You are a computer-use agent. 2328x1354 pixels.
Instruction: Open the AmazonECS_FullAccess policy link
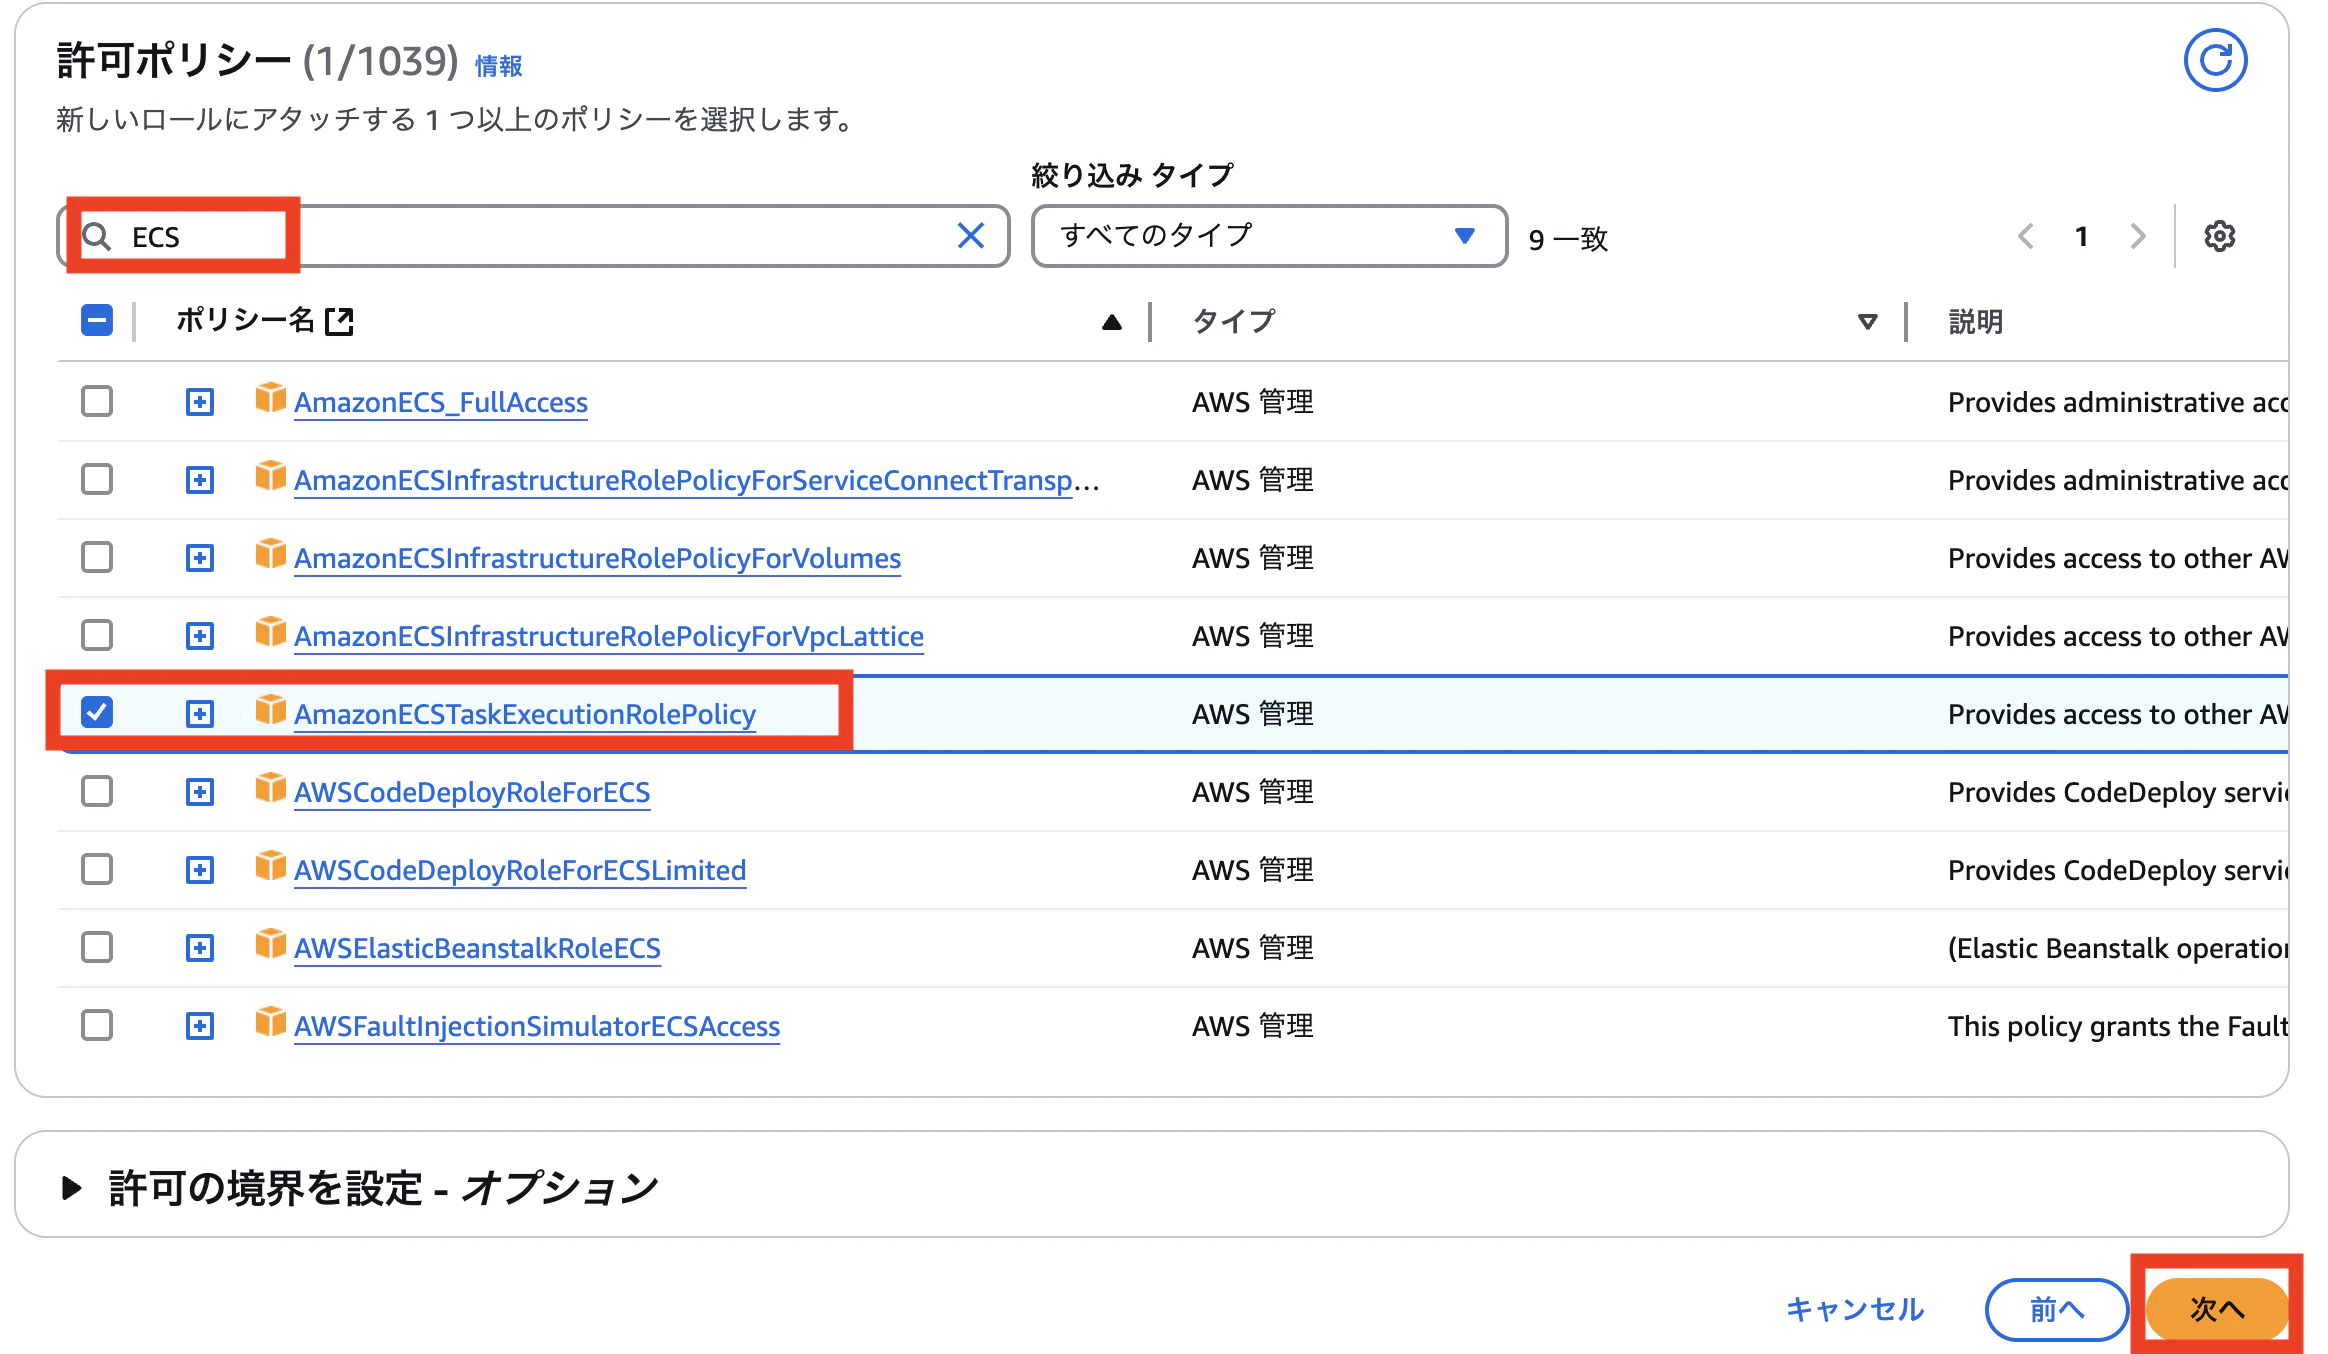(440, 402)
